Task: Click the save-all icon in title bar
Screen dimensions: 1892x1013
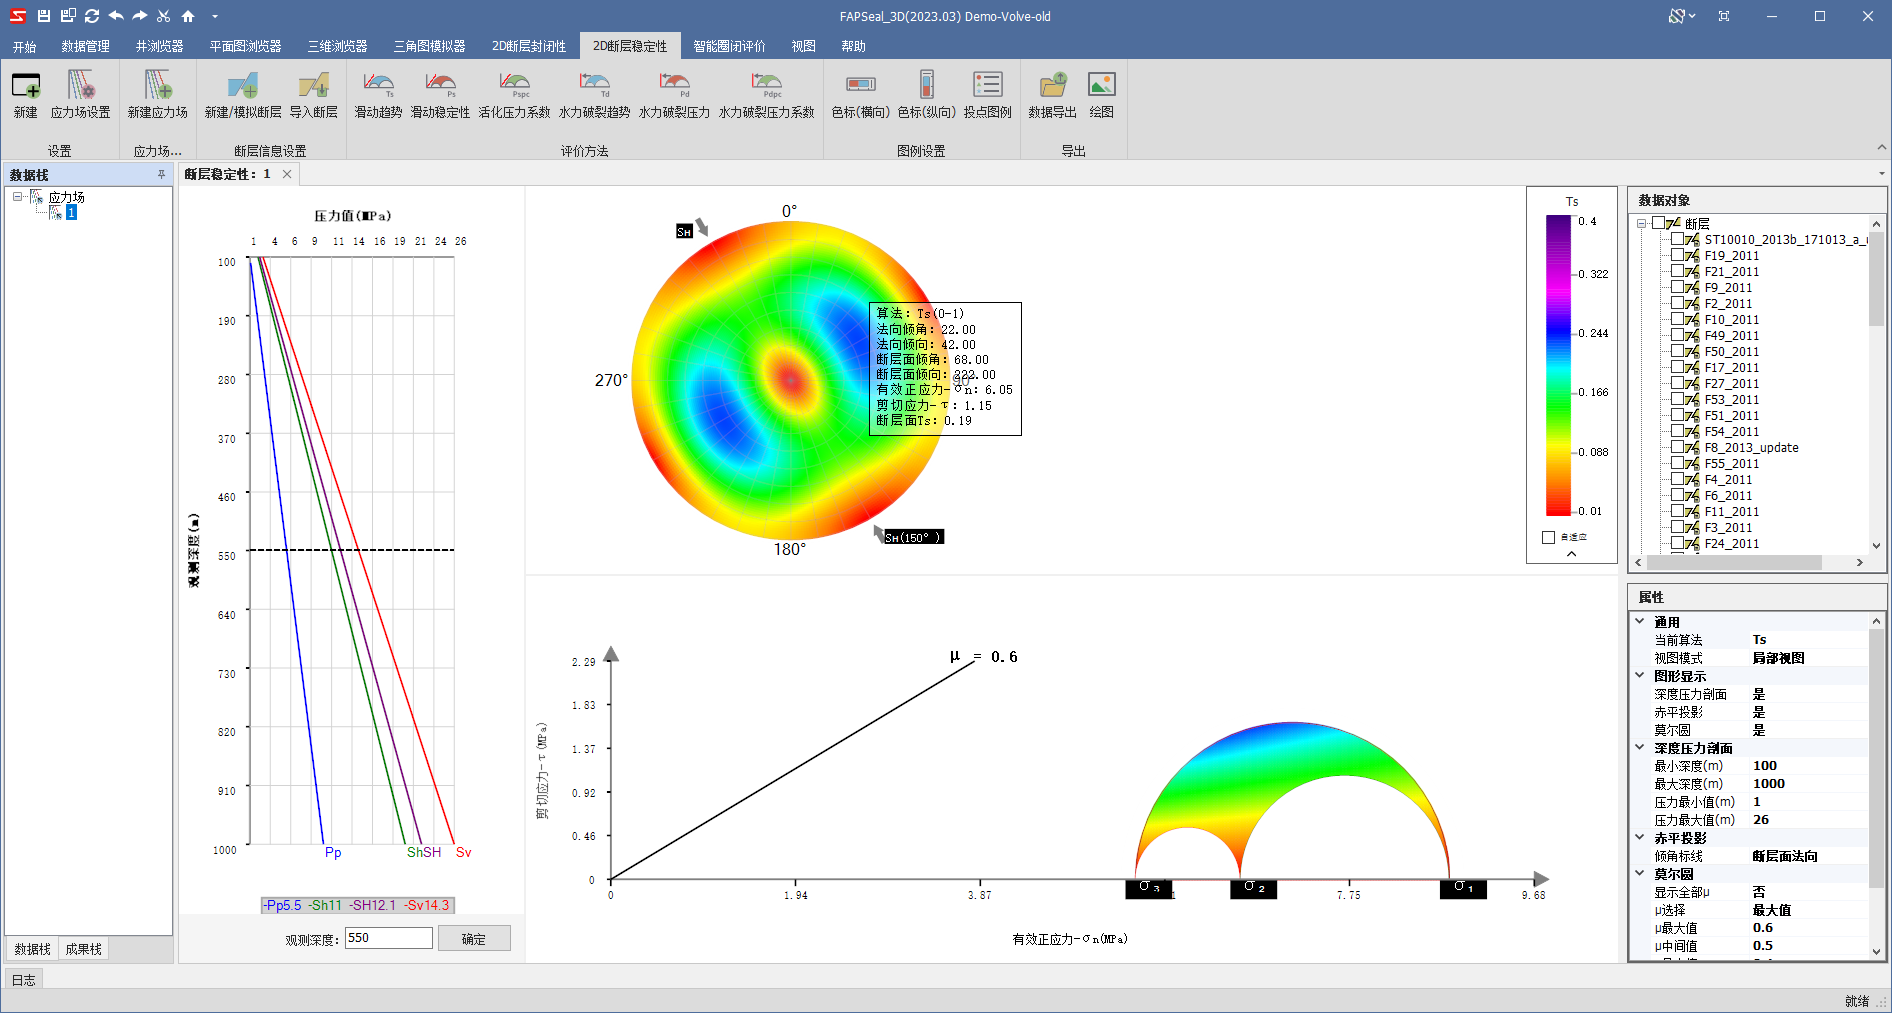Action: (68, 16)
